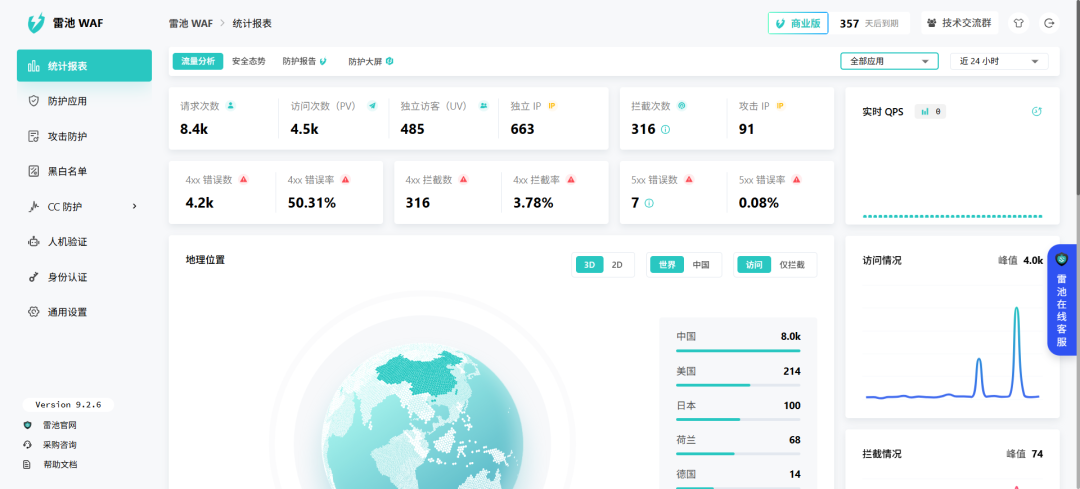Click the 荷兰 row value 68

click(x=795, y=439)
